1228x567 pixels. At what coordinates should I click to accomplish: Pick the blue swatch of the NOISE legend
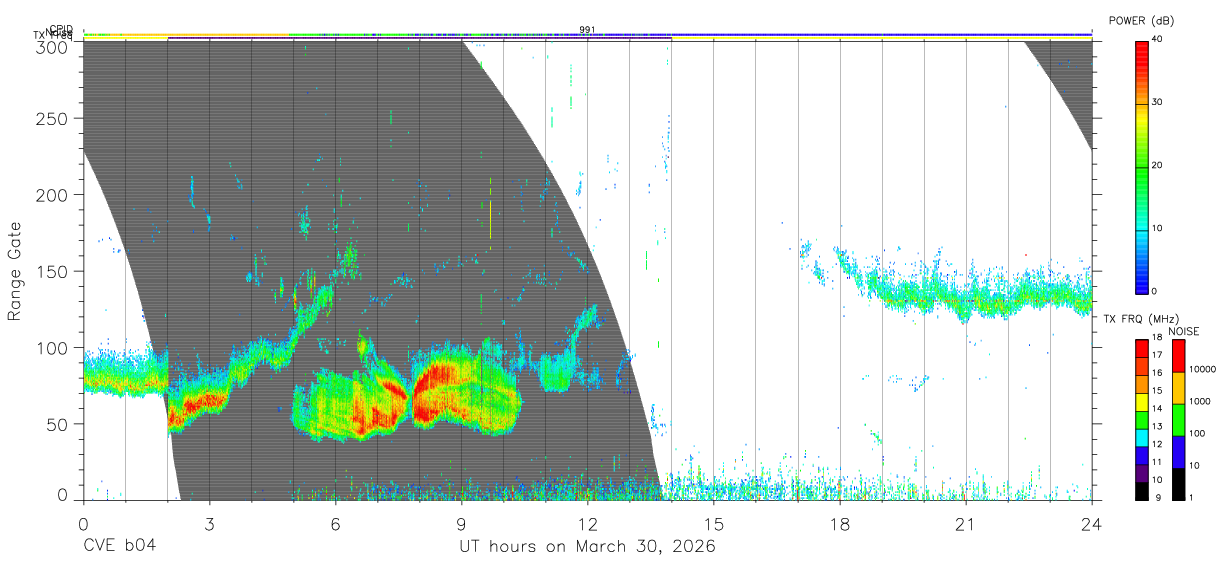click(x=1178, y=451)
